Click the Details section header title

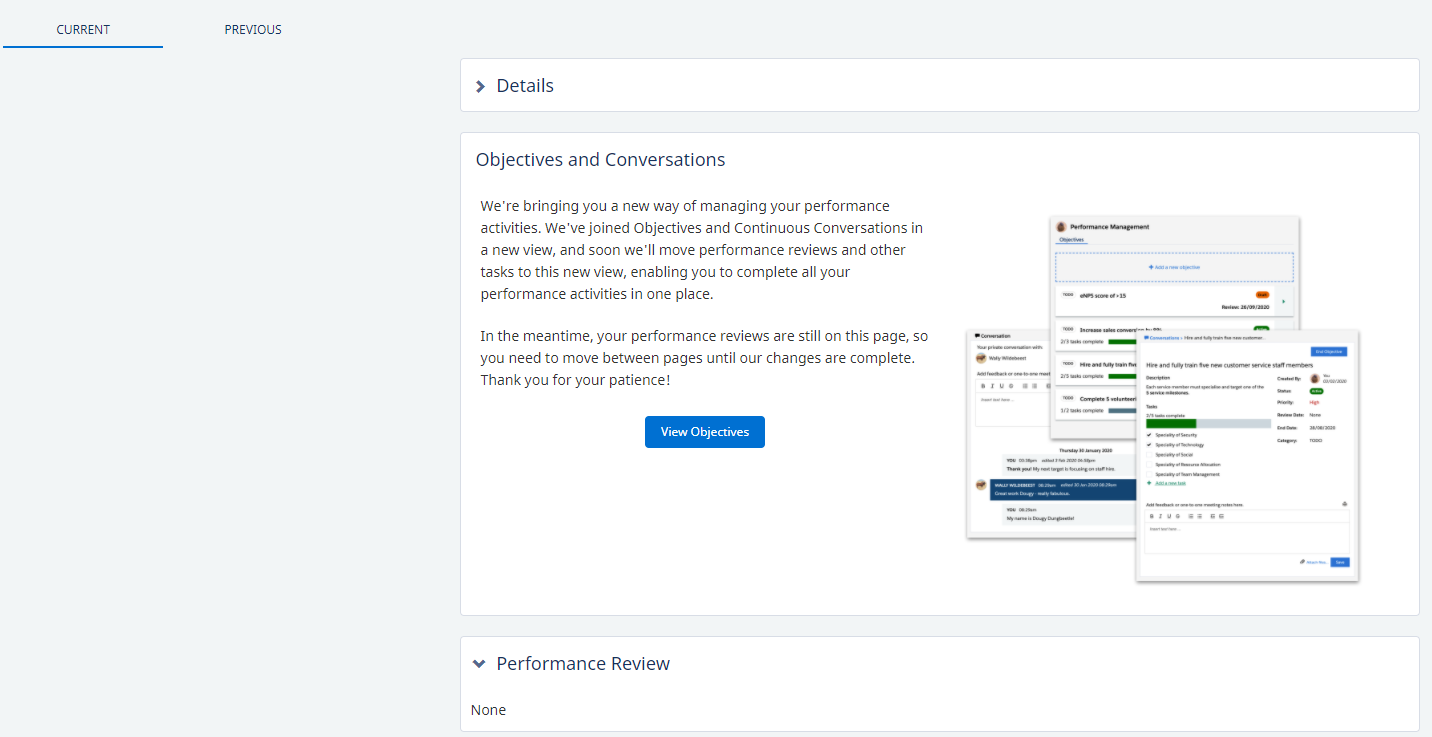(525, 86)
